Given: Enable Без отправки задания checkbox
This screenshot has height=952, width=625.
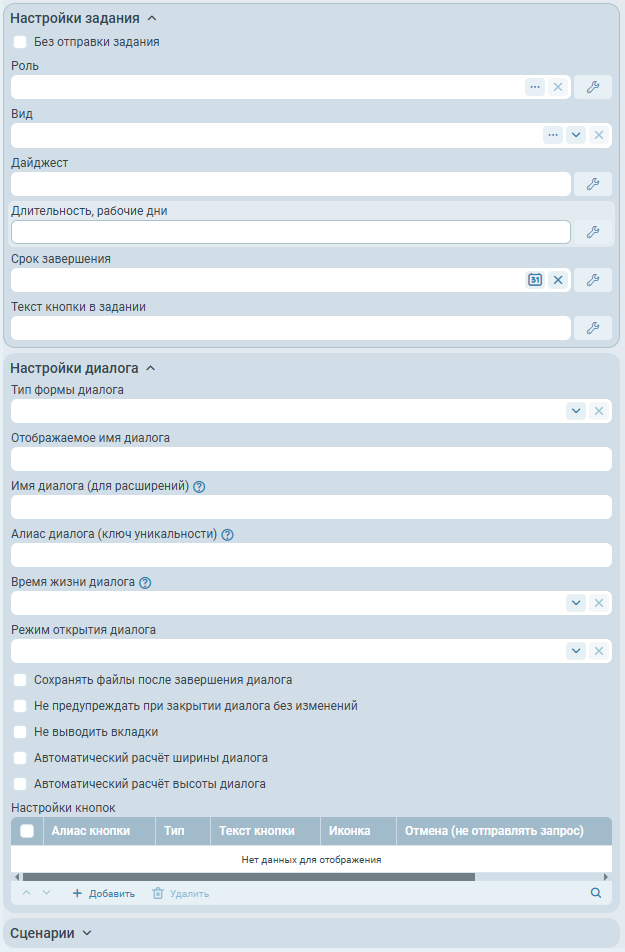Looking at the screenshot, I should [x=20, y=42].
